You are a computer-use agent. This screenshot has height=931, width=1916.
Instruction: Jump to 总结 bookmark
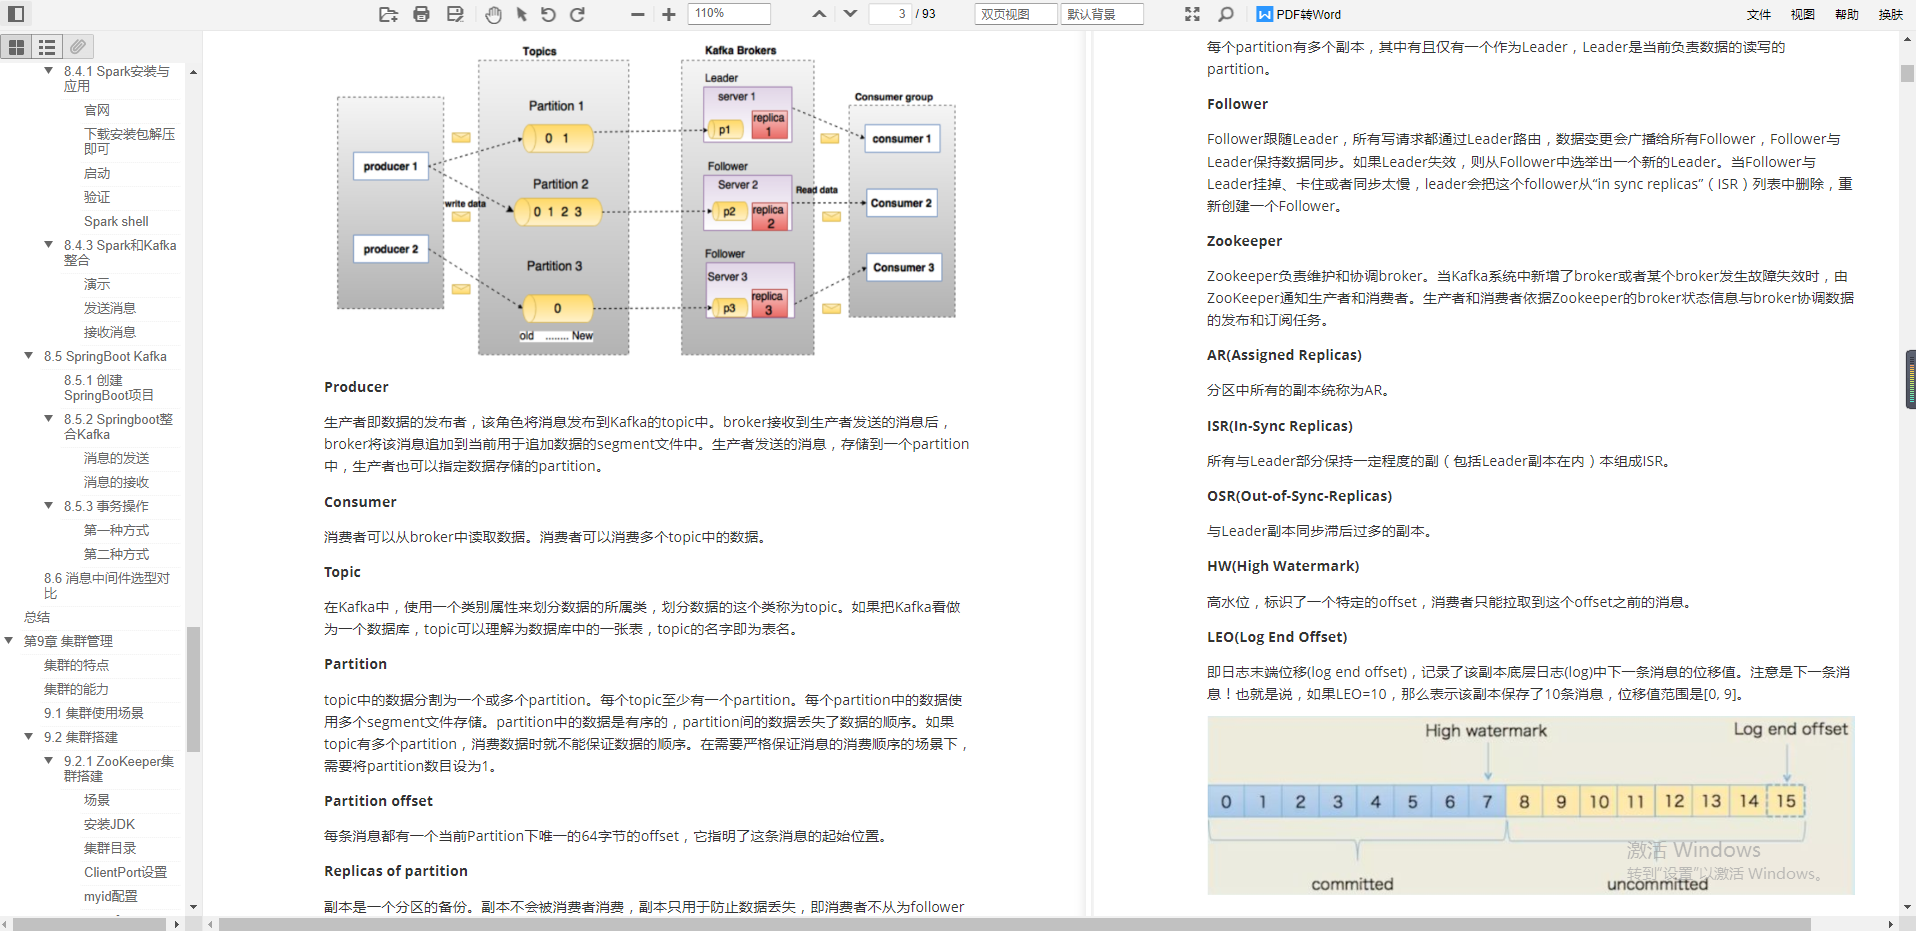(x=37, y=617)
